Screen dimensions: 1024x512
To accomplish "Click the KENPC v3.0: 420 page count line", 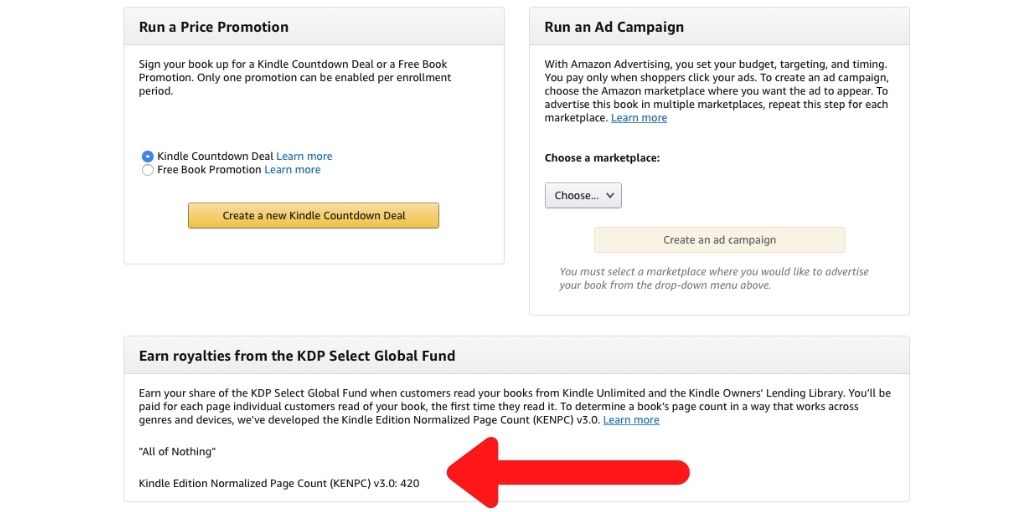I will (x=279, y=483).
